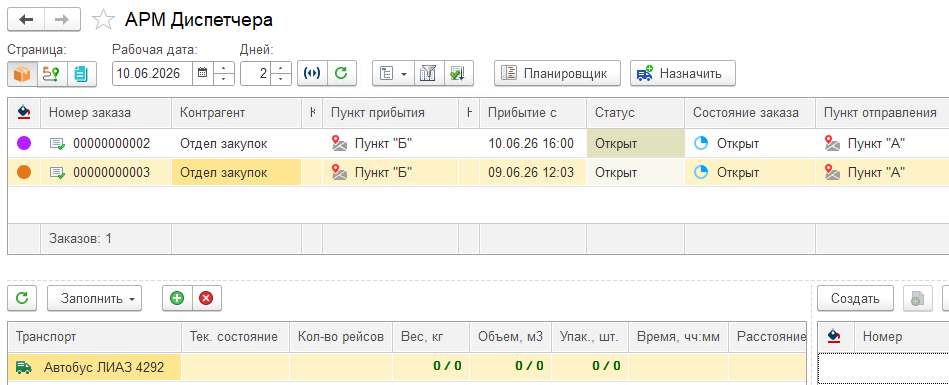Click arrival time 09.06.26 12:03
Image resolution: width=949 pixels, height=385 pixels.
[531, 173]
